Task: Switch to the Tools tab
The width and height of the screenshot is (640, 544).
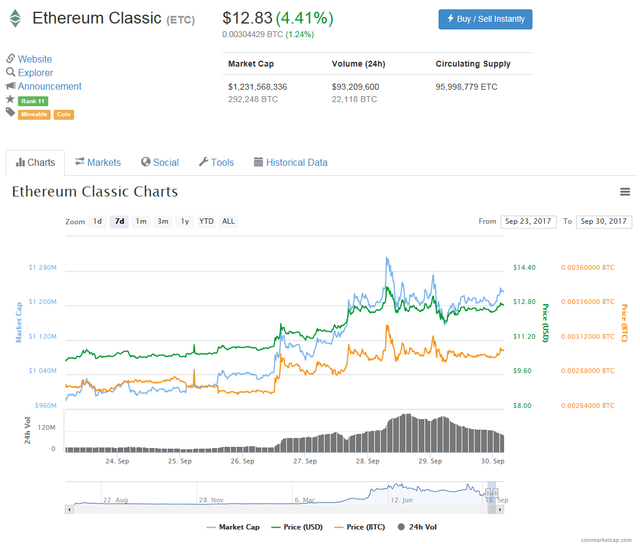Action: (x=216, y=162)
